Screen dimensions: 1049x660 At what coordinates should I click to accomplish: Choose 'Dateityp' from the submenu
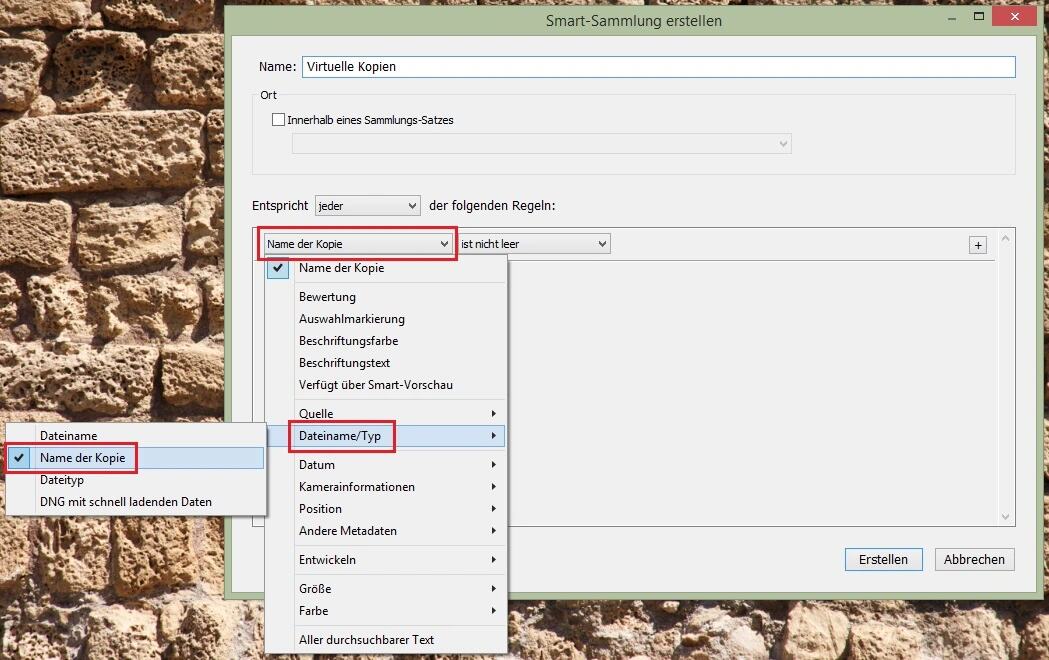62,480
